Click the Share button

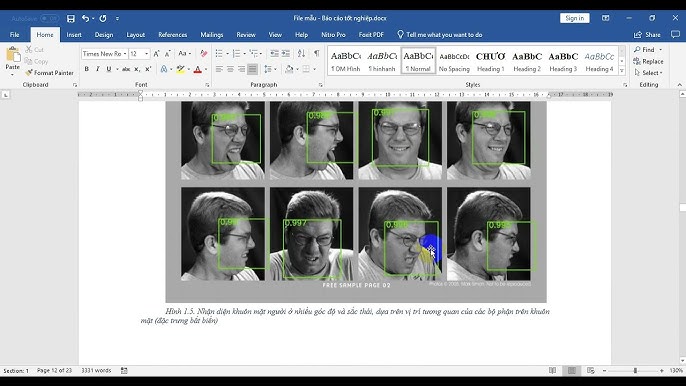(x=647, y=35)
